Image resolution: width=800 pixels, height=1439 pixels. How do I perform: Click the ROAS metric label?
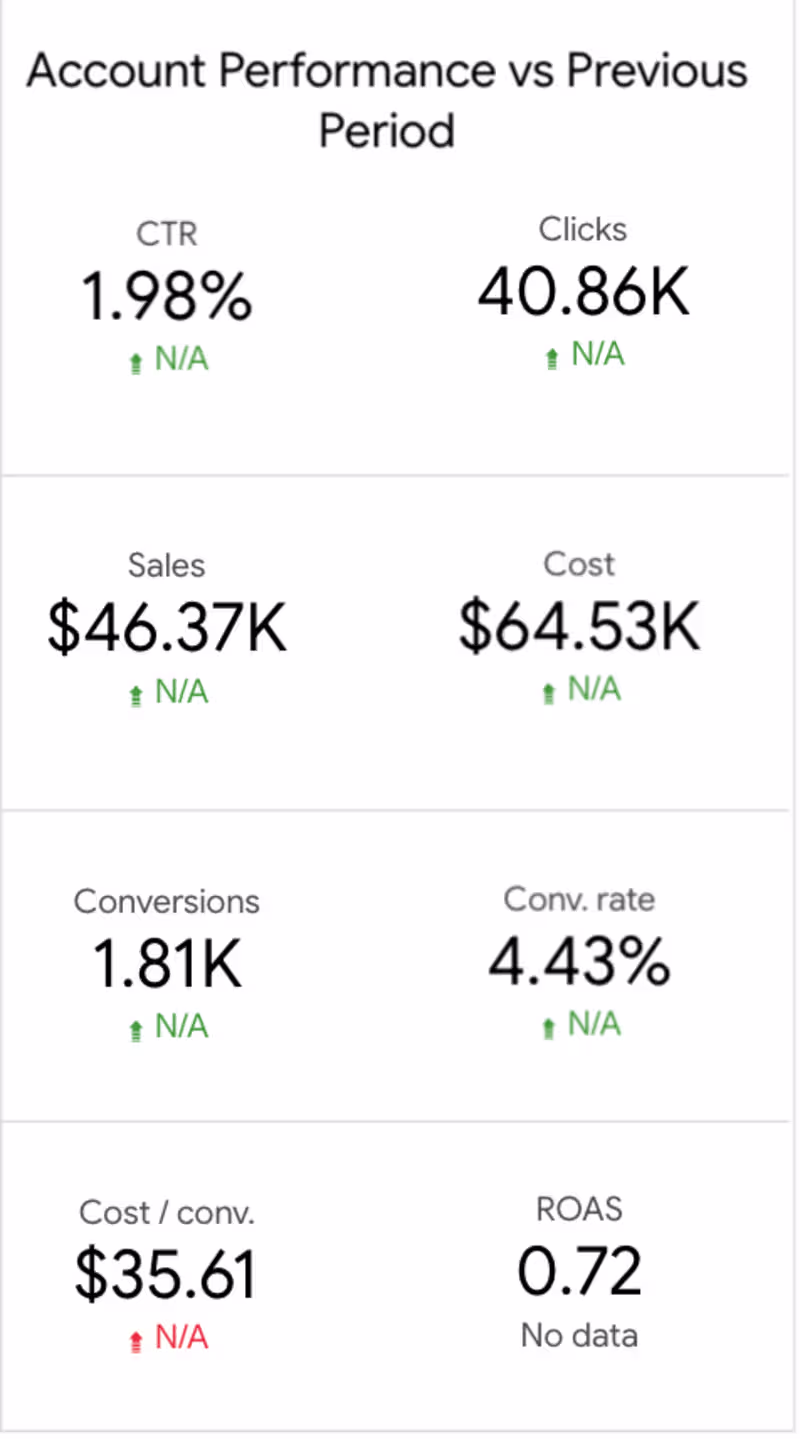pyautogui.click(x=579, y=1209)
